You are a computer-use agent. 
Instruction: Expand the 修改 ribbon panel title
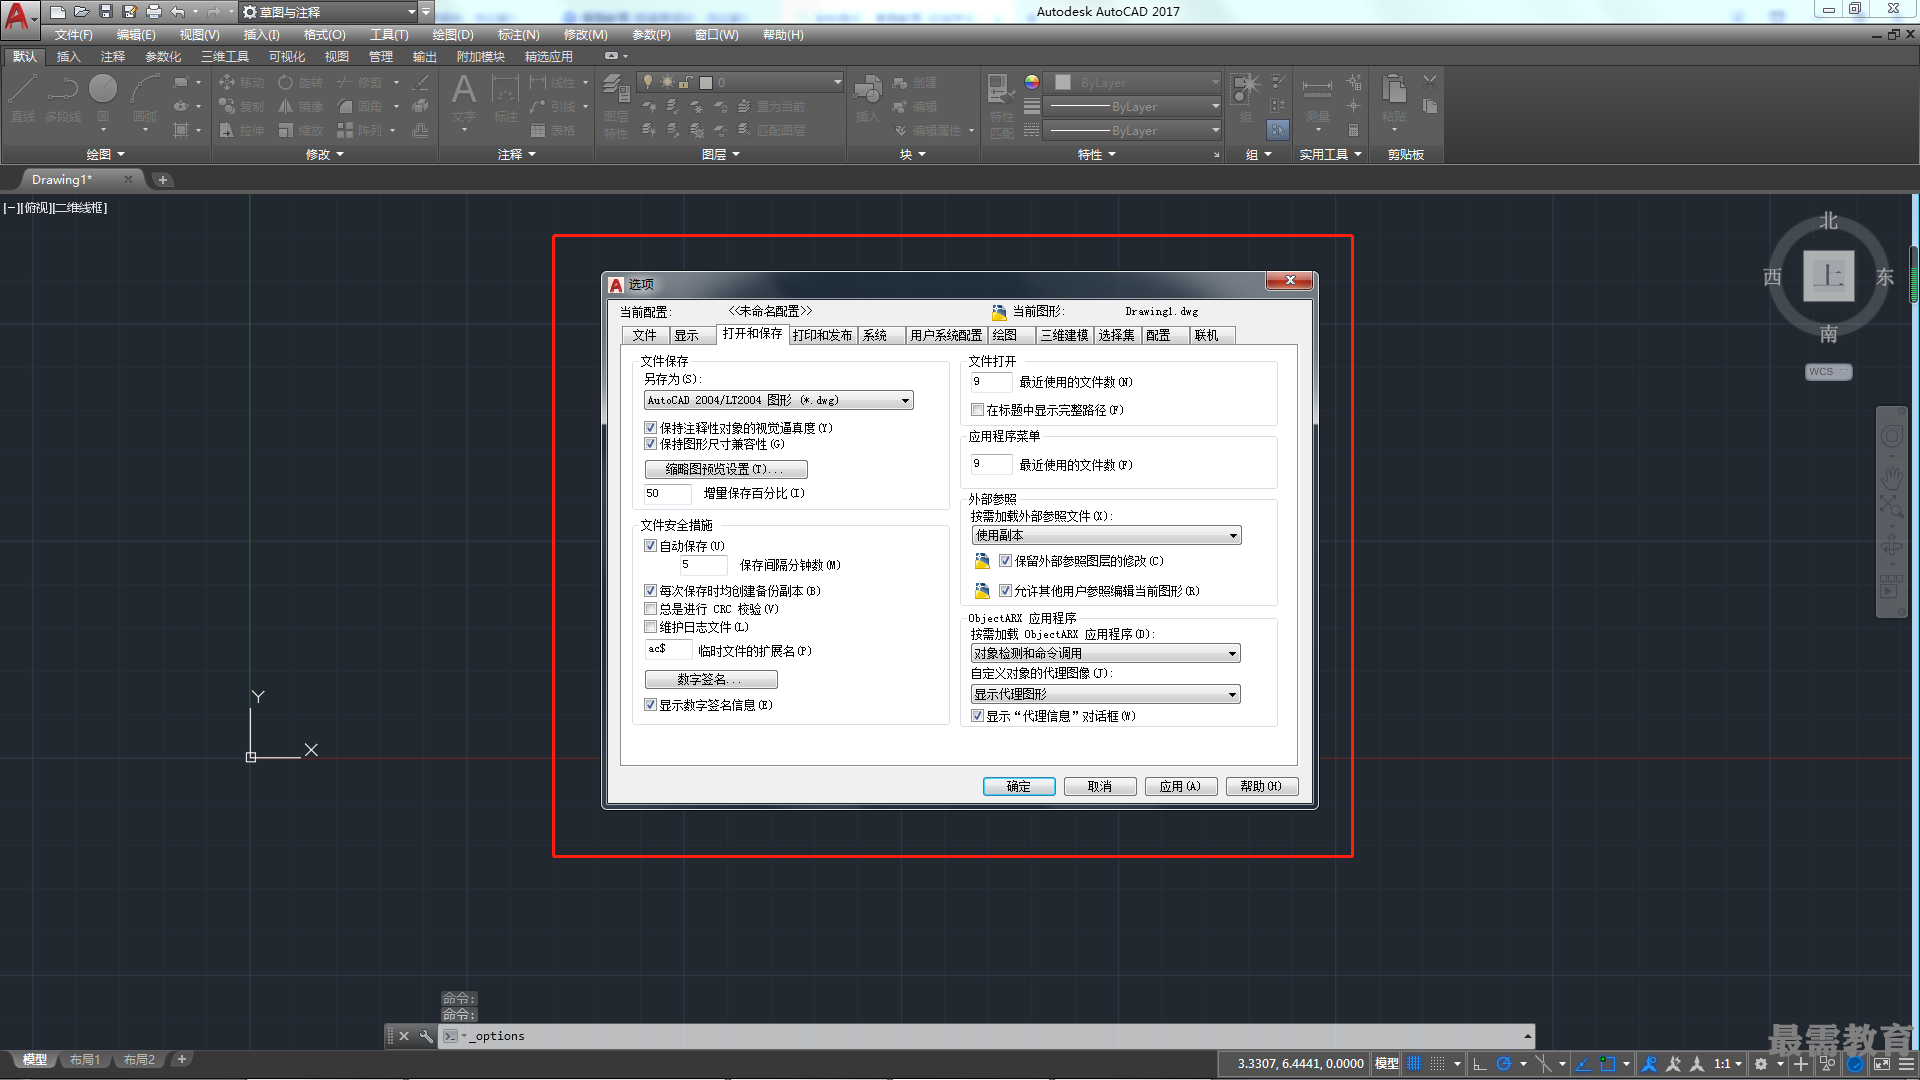pos(324,155)
